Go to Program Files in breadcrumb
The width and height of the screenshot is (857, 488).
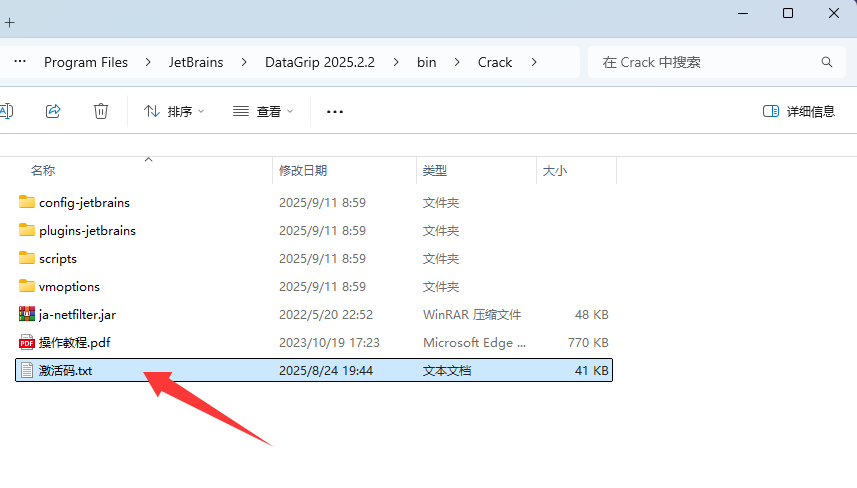pos(86,62)
